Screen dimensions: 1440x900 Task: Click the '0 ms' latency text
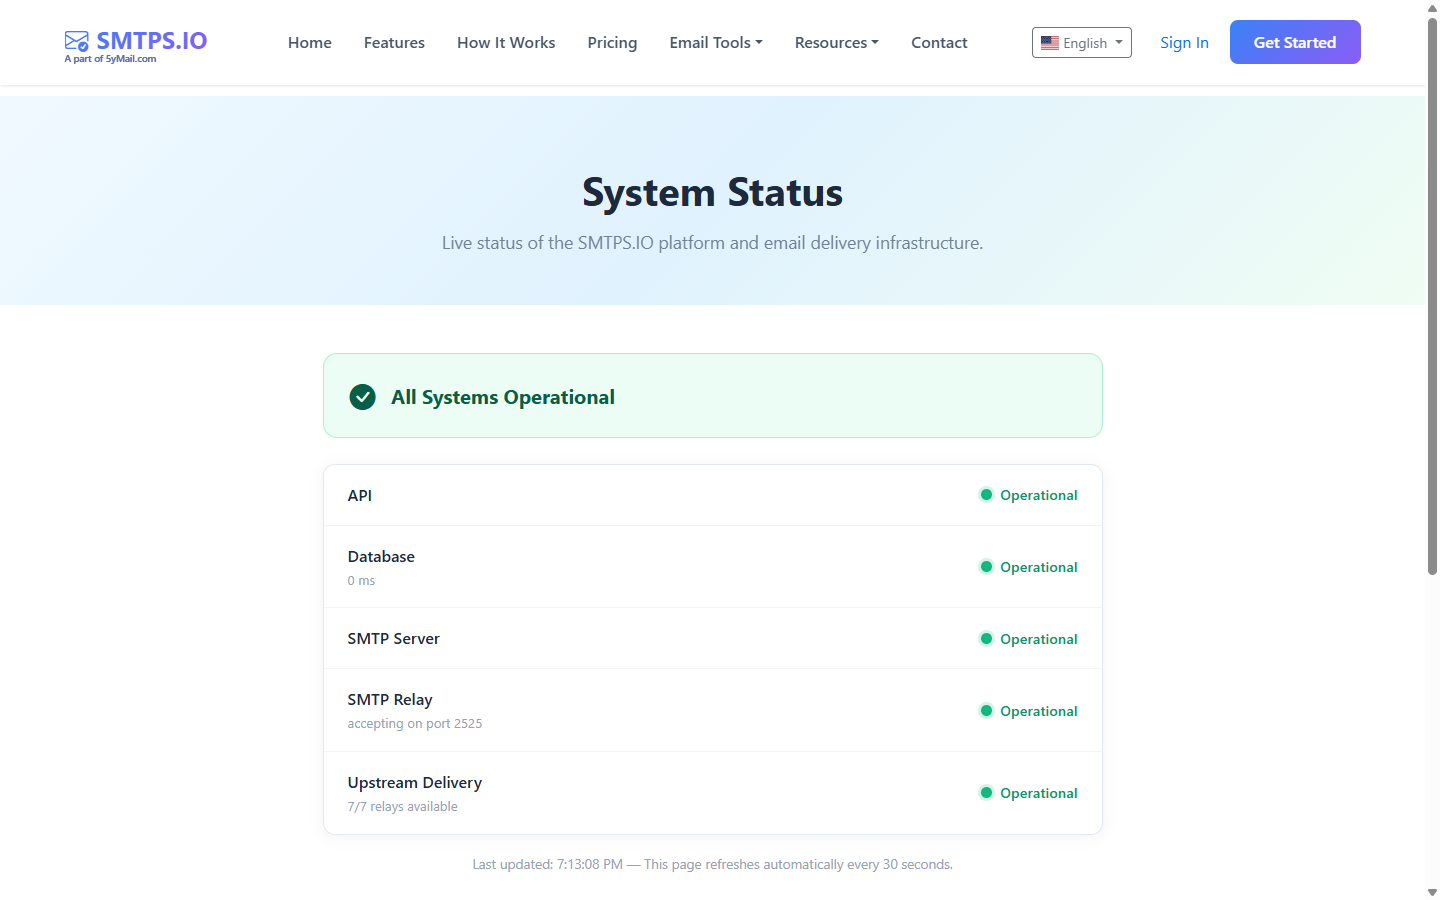click(x=361, y=581)
